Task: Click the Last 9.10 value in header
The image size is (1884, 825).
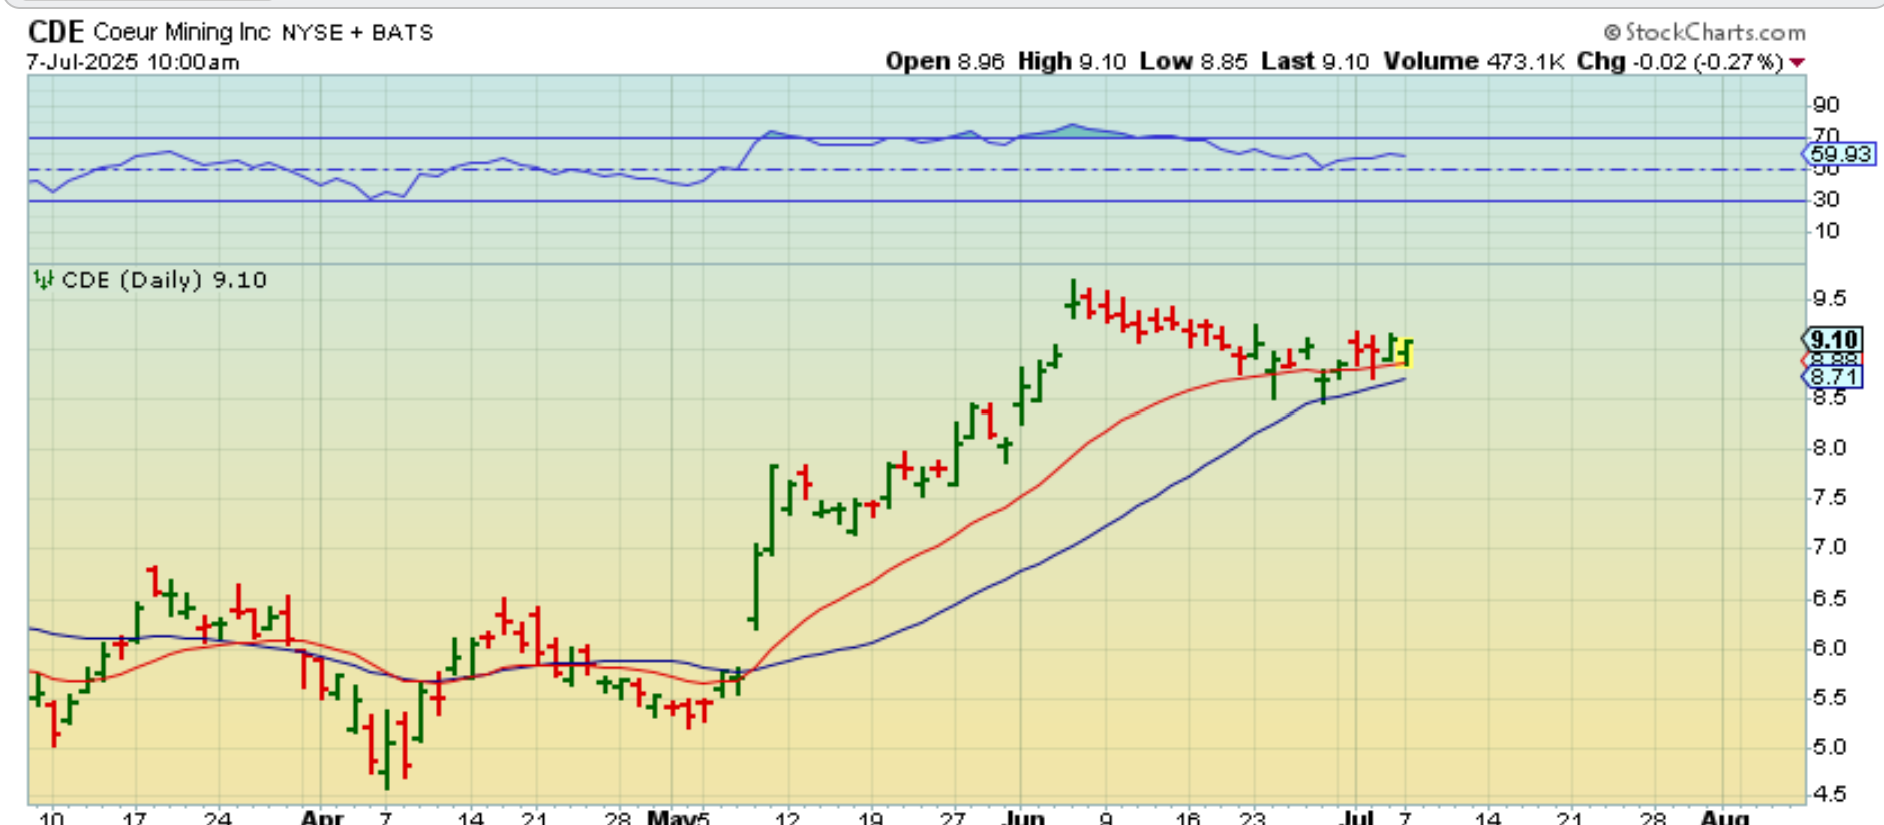Action: point(1315,62)
